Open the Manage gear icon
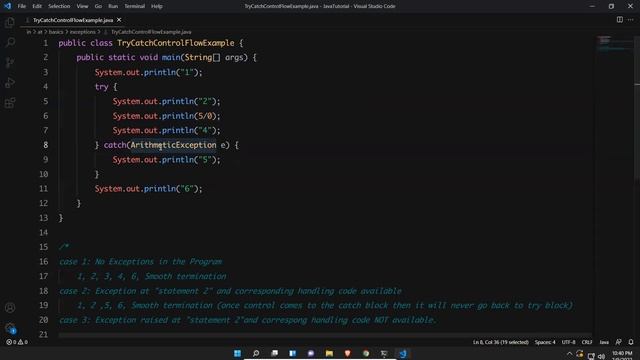Screen dimensions: 640x360 point(10,328)
